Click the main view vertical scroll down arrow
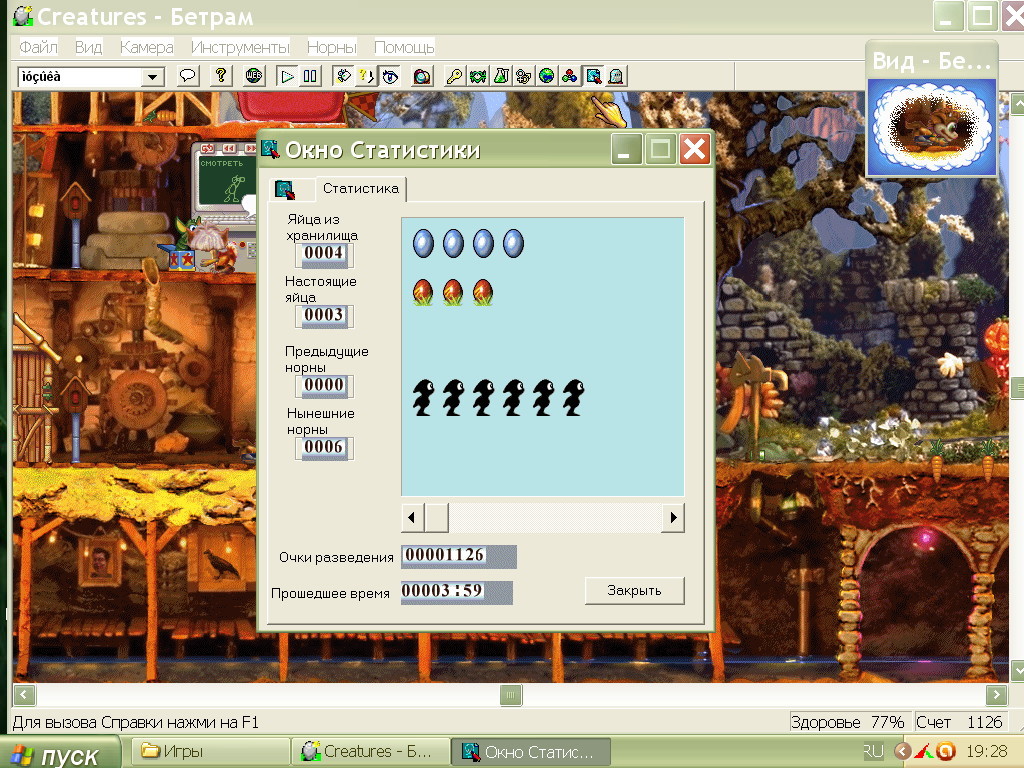Viewport: 1024px width, 768px height. click(x=1017, y=670)
